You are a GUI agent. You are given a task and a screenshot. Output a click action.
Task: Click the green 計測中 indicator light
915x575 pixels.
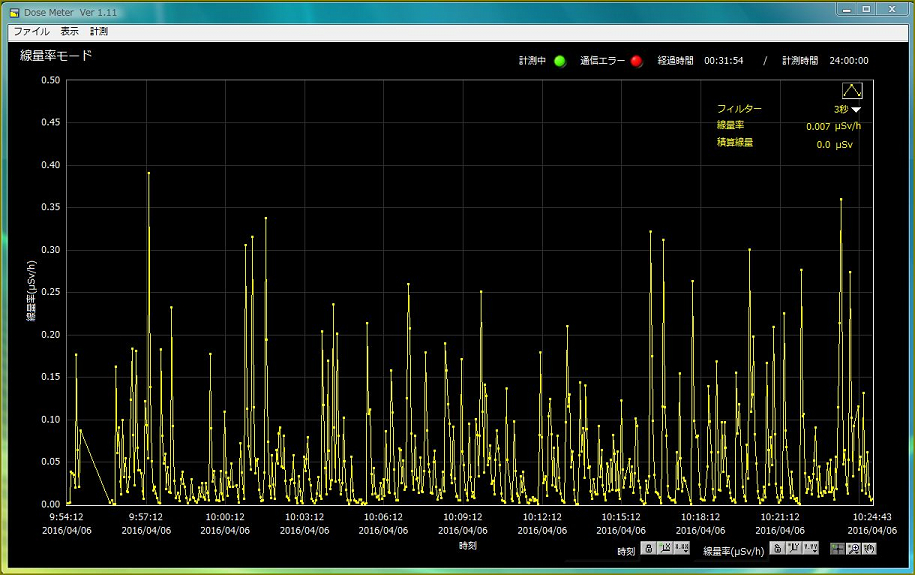tap(560, 61)
